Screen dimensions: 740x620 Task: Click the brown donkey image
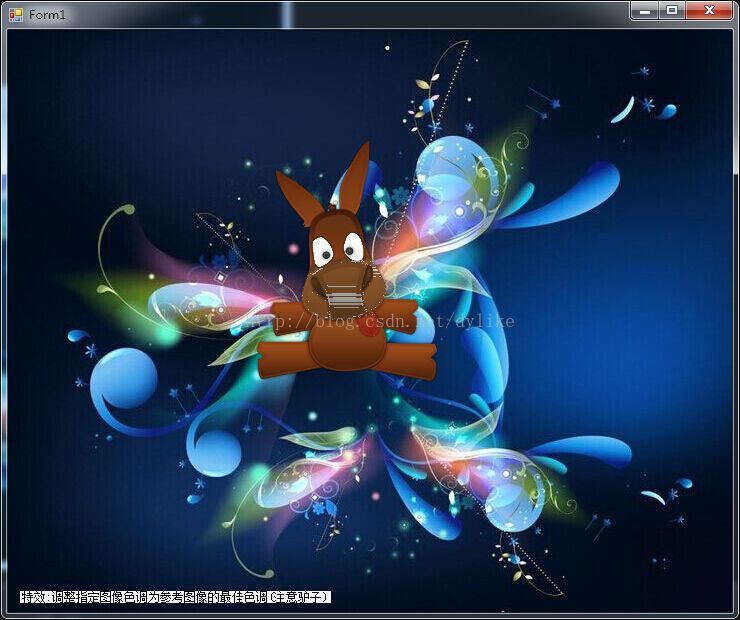tap(347, 262)
